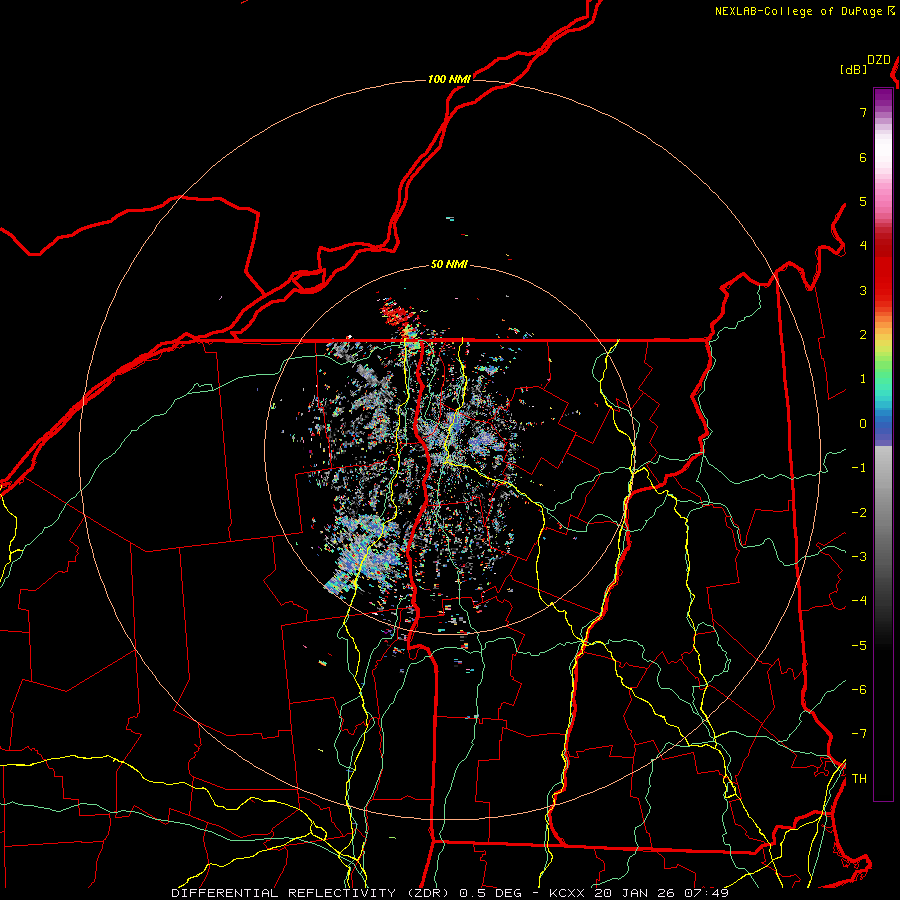900x900 pixels.
Task: Click the -1 value on the scale
Action: 859,468
